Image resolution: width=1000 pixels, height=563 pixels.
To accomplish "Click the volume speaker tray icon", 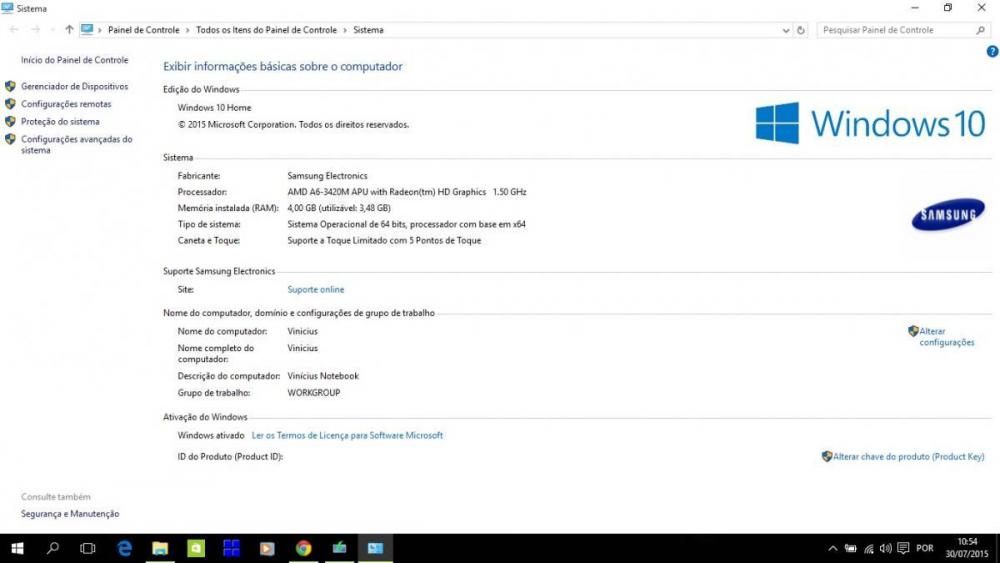I will [885, 548].
